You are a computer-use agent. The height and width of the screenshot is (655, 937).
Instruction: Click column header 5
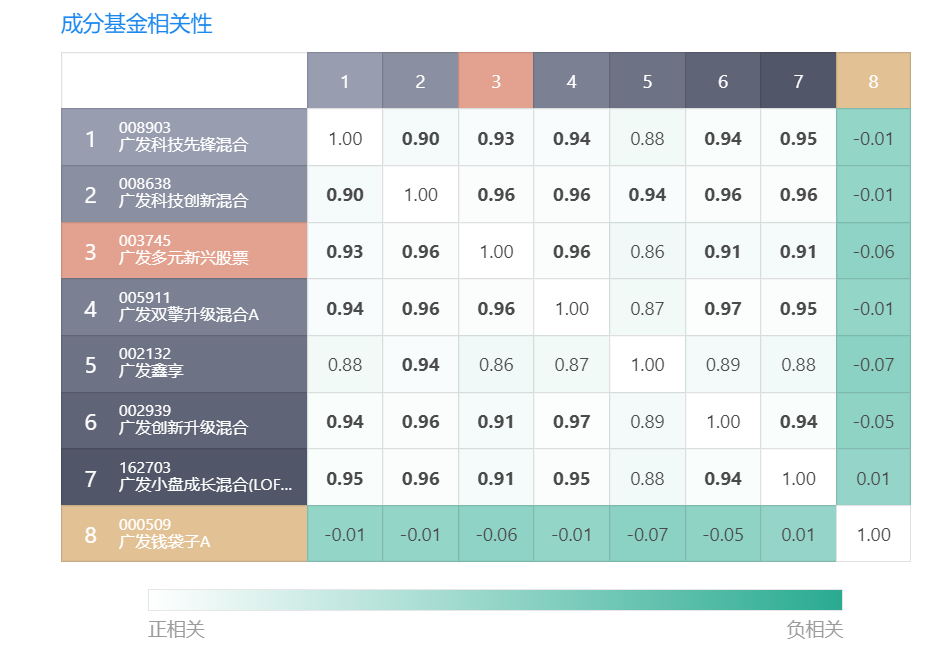pyautogui.click(x=647, y=81)
